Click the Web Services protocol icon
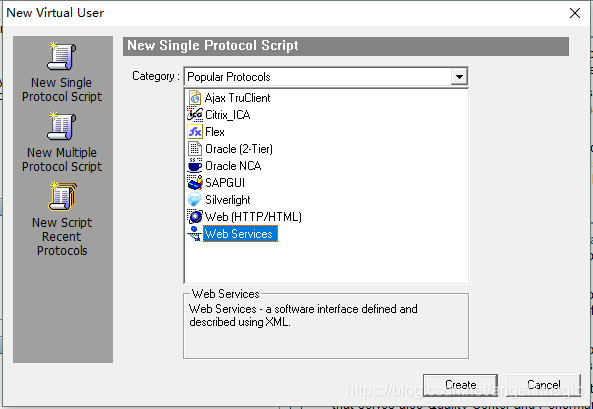The width and height of the screenshot is (593, 409). (x=195, y=234)
